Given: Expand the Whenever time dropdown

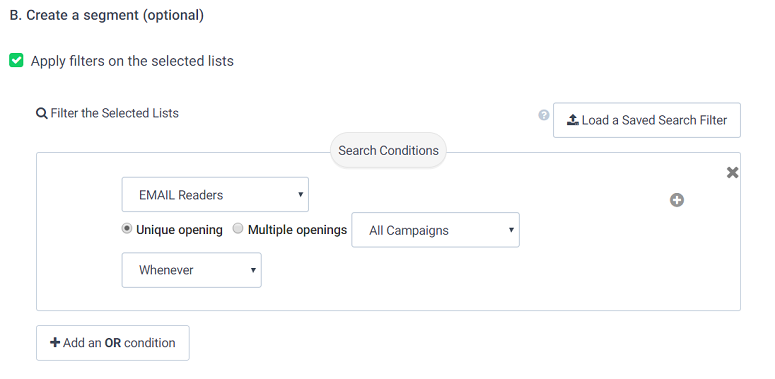Looking at the screenshot, I should pos(191,270).
